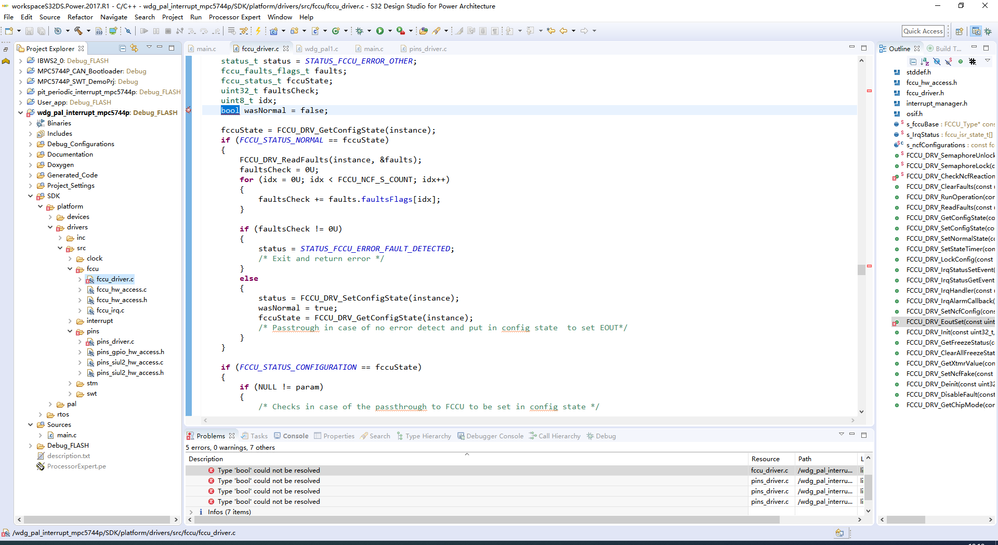Click the editor vertical scrollbar thumb
998x545 pixels.
[861, 269]
